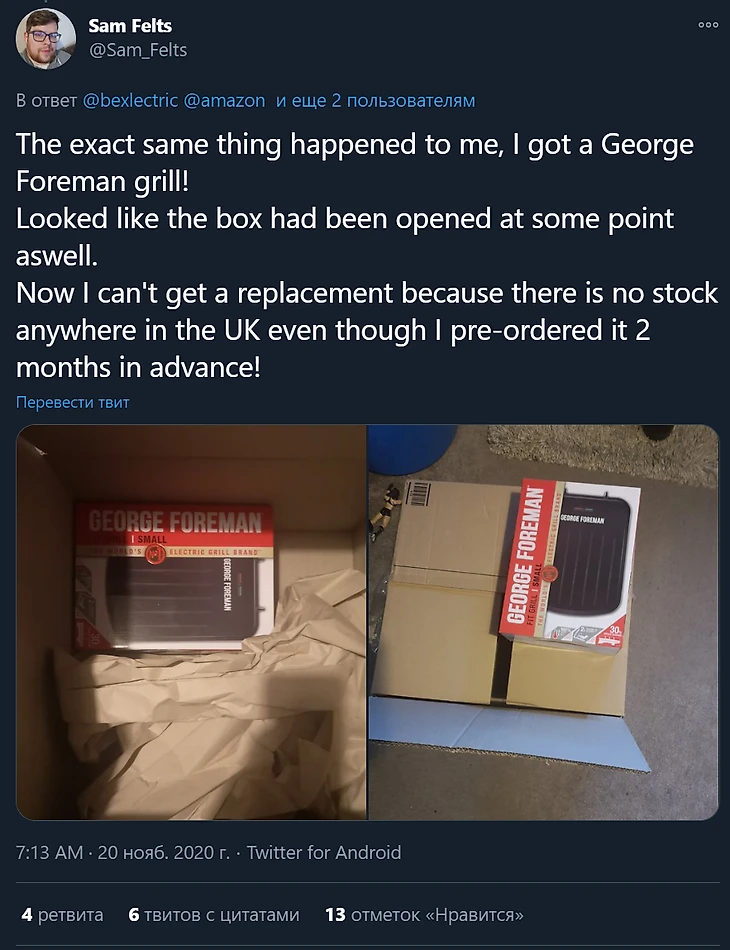Open the @Sam_Felts handle link
This screenshot has width=730, height=950.
point(138,50)
